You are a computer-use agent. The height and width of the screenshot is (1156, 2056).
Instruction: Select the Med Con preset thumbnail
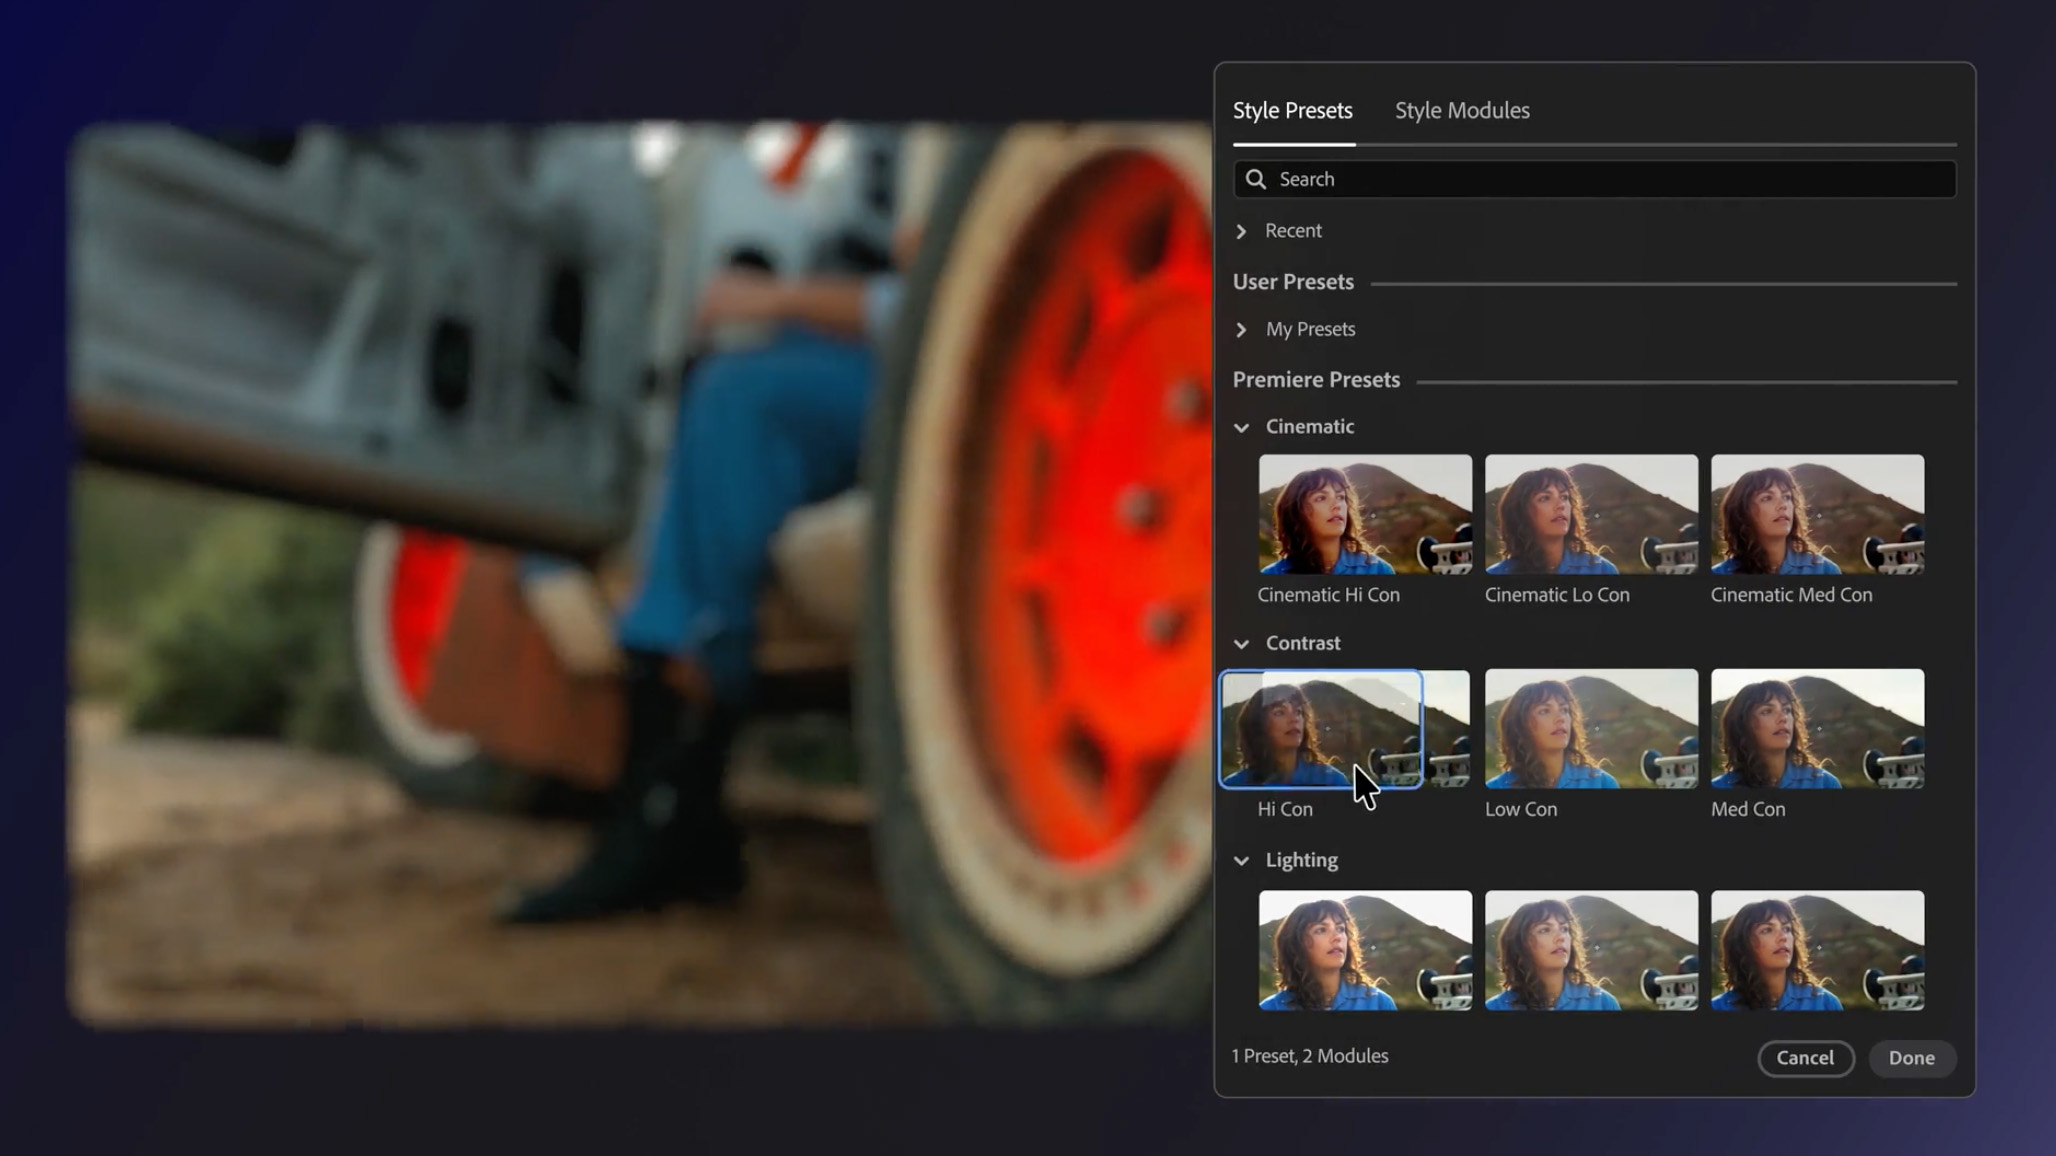point(1817,729)
